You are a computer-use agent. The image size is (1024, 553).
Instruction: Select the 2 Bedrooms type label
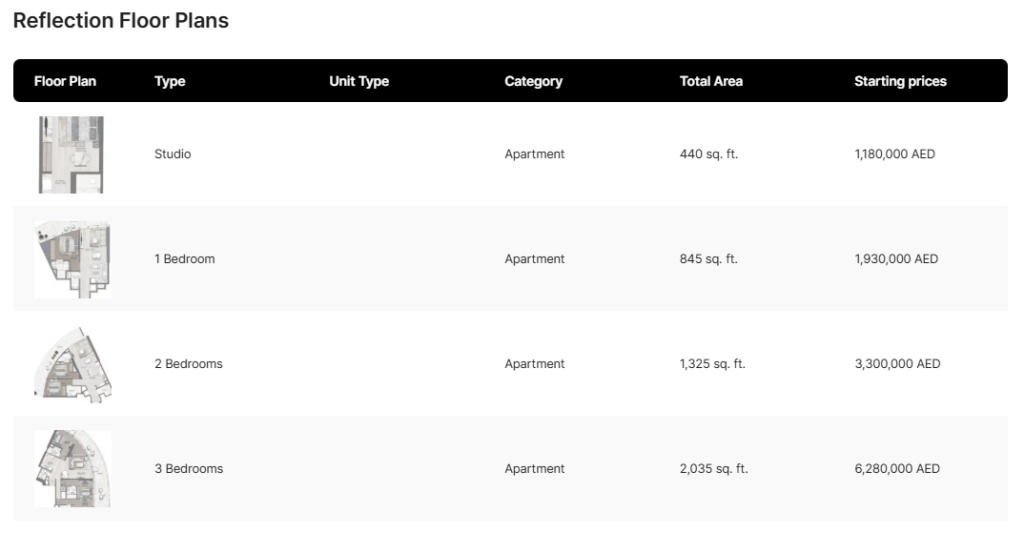[188, 364]
